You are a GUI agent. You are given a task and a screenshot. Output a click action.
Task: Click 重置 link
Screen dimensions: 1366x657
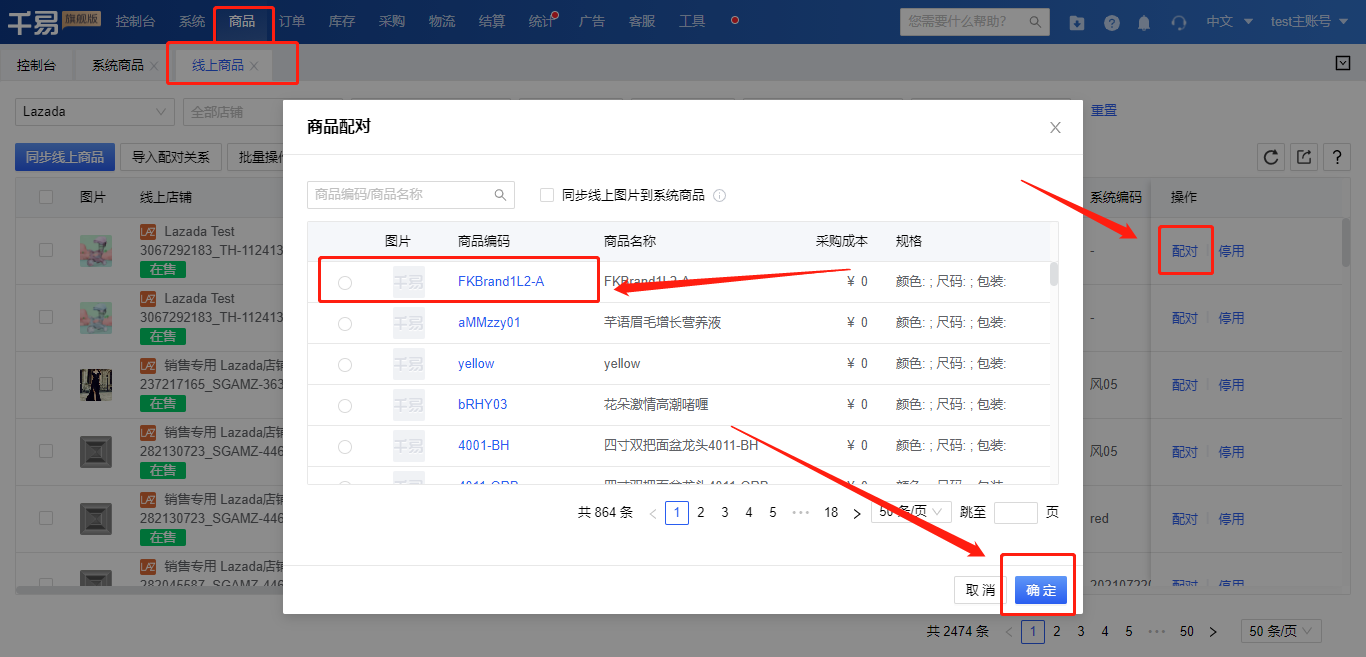click(x=1104, y=111)
